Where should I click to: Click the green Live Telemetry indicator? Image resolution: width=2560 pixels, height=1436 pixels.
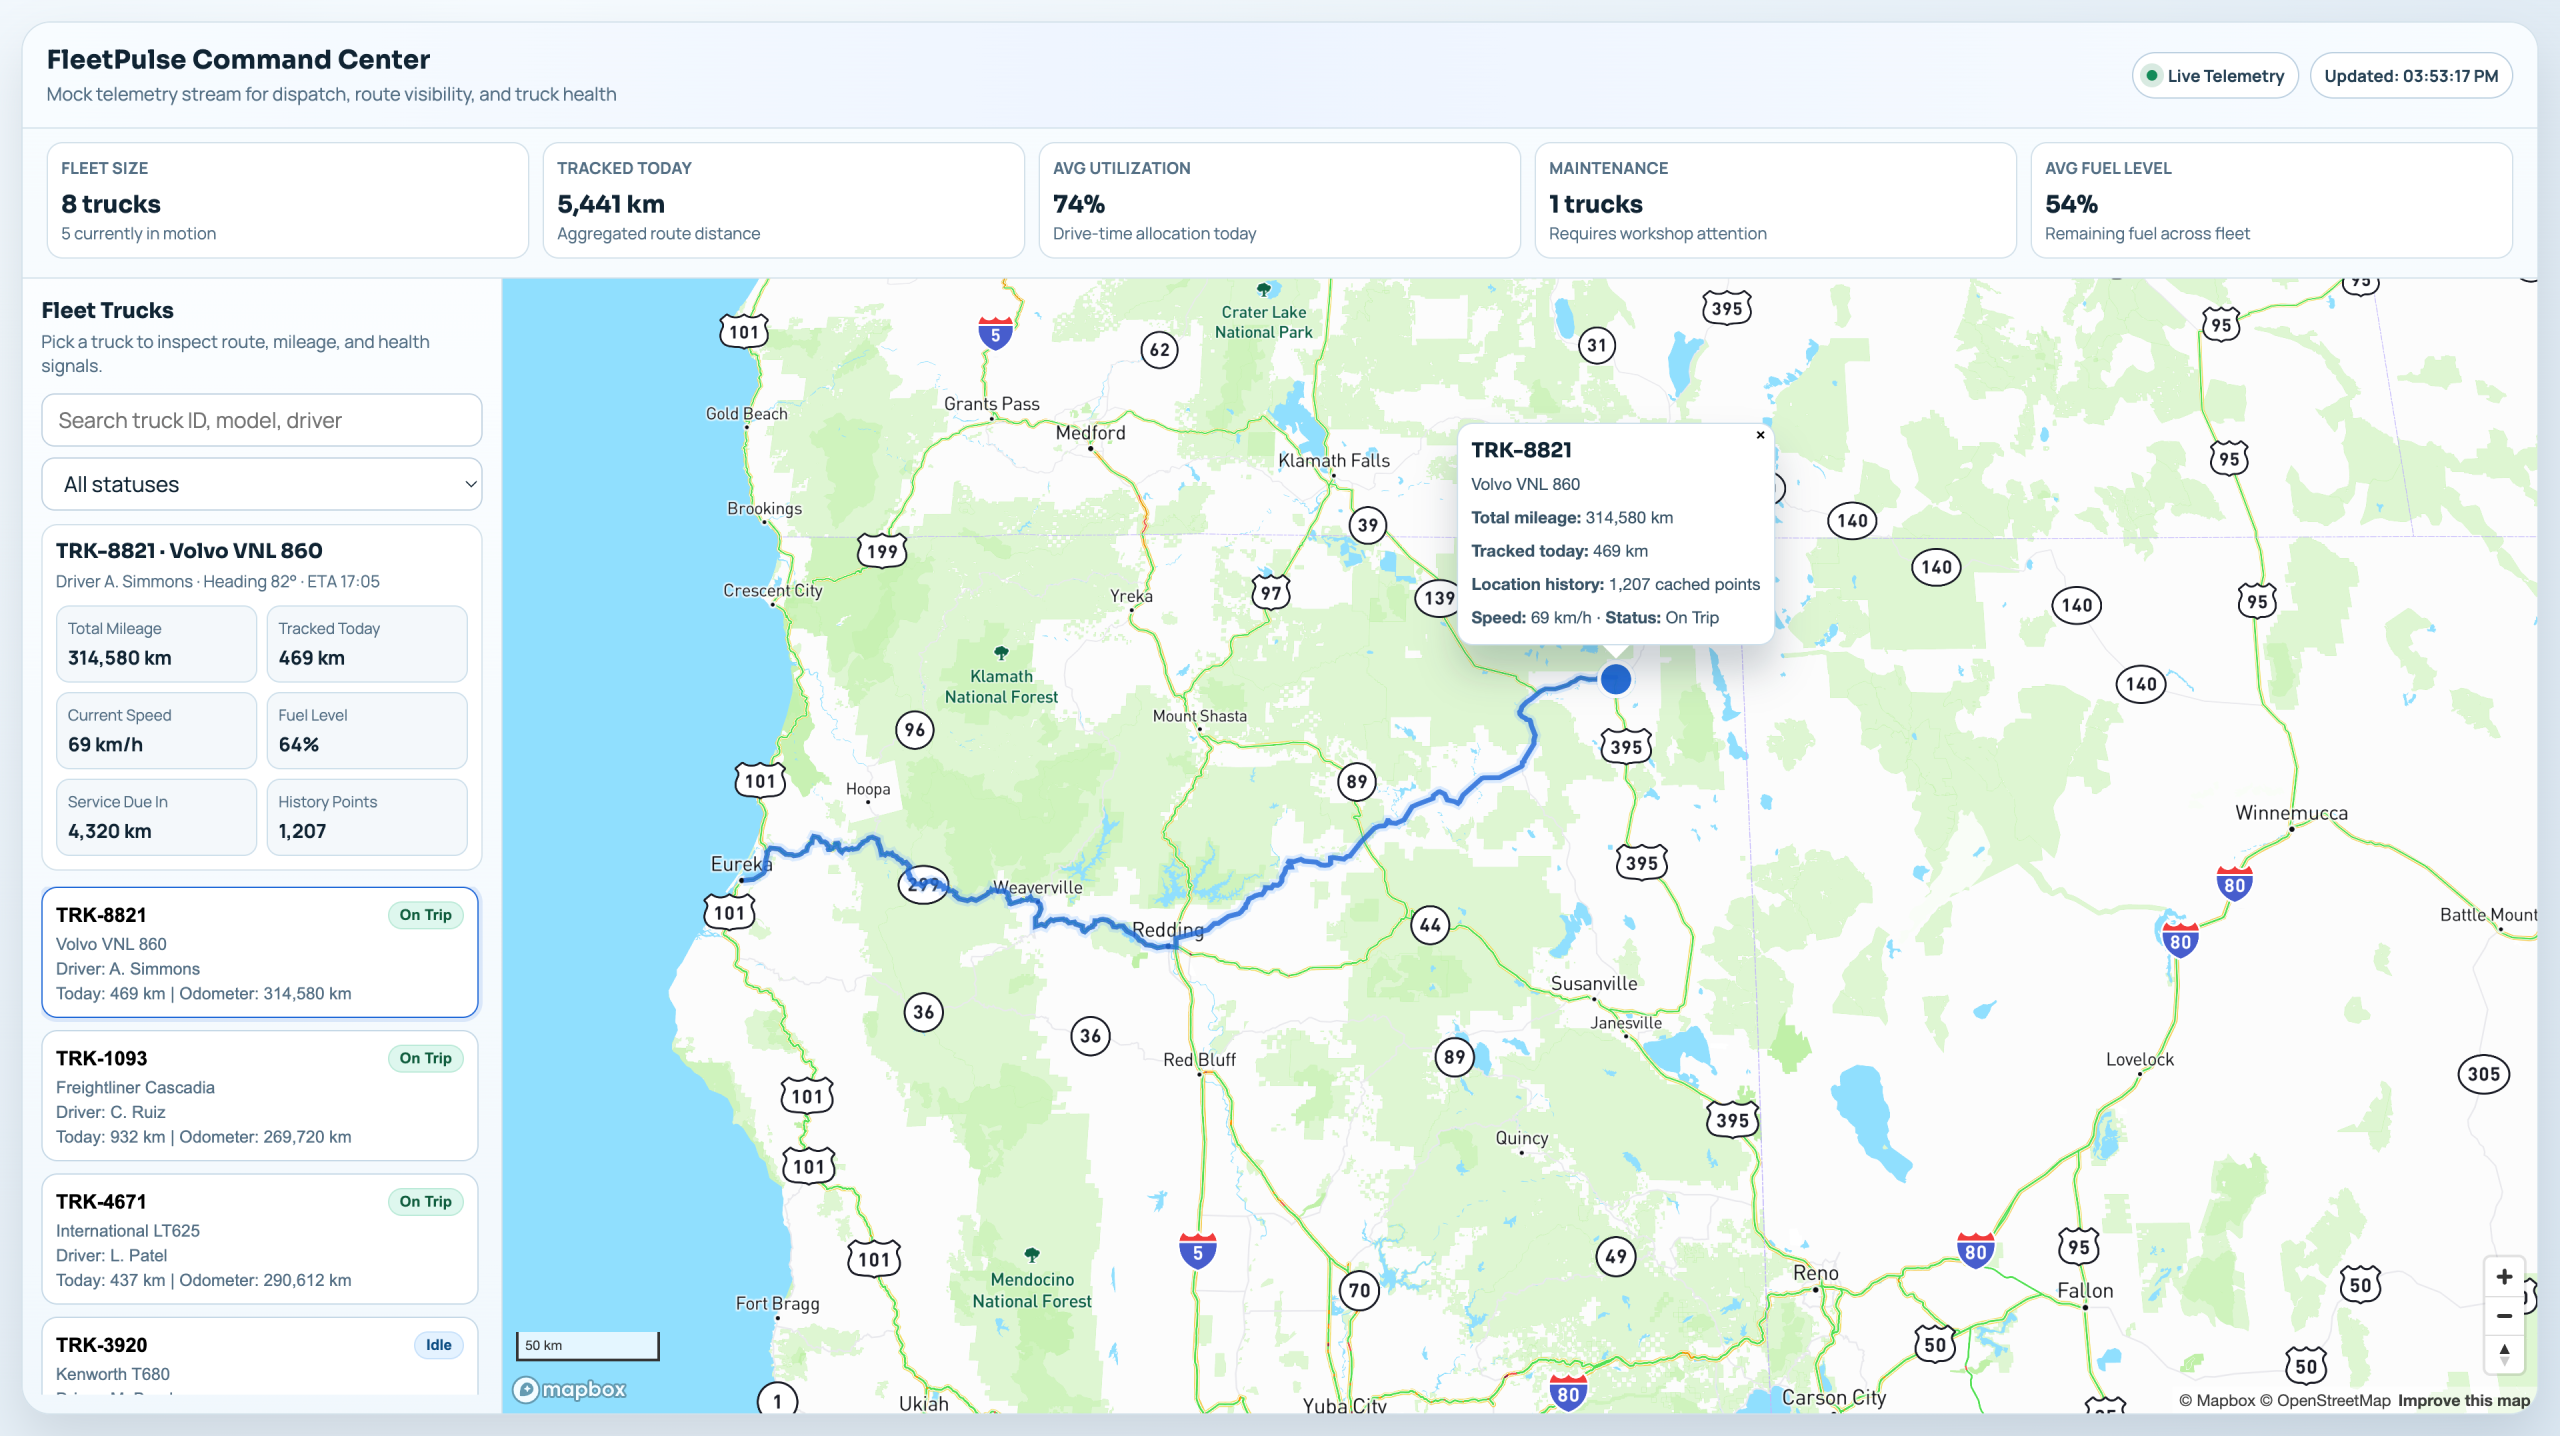click(x=2151, y=76)
